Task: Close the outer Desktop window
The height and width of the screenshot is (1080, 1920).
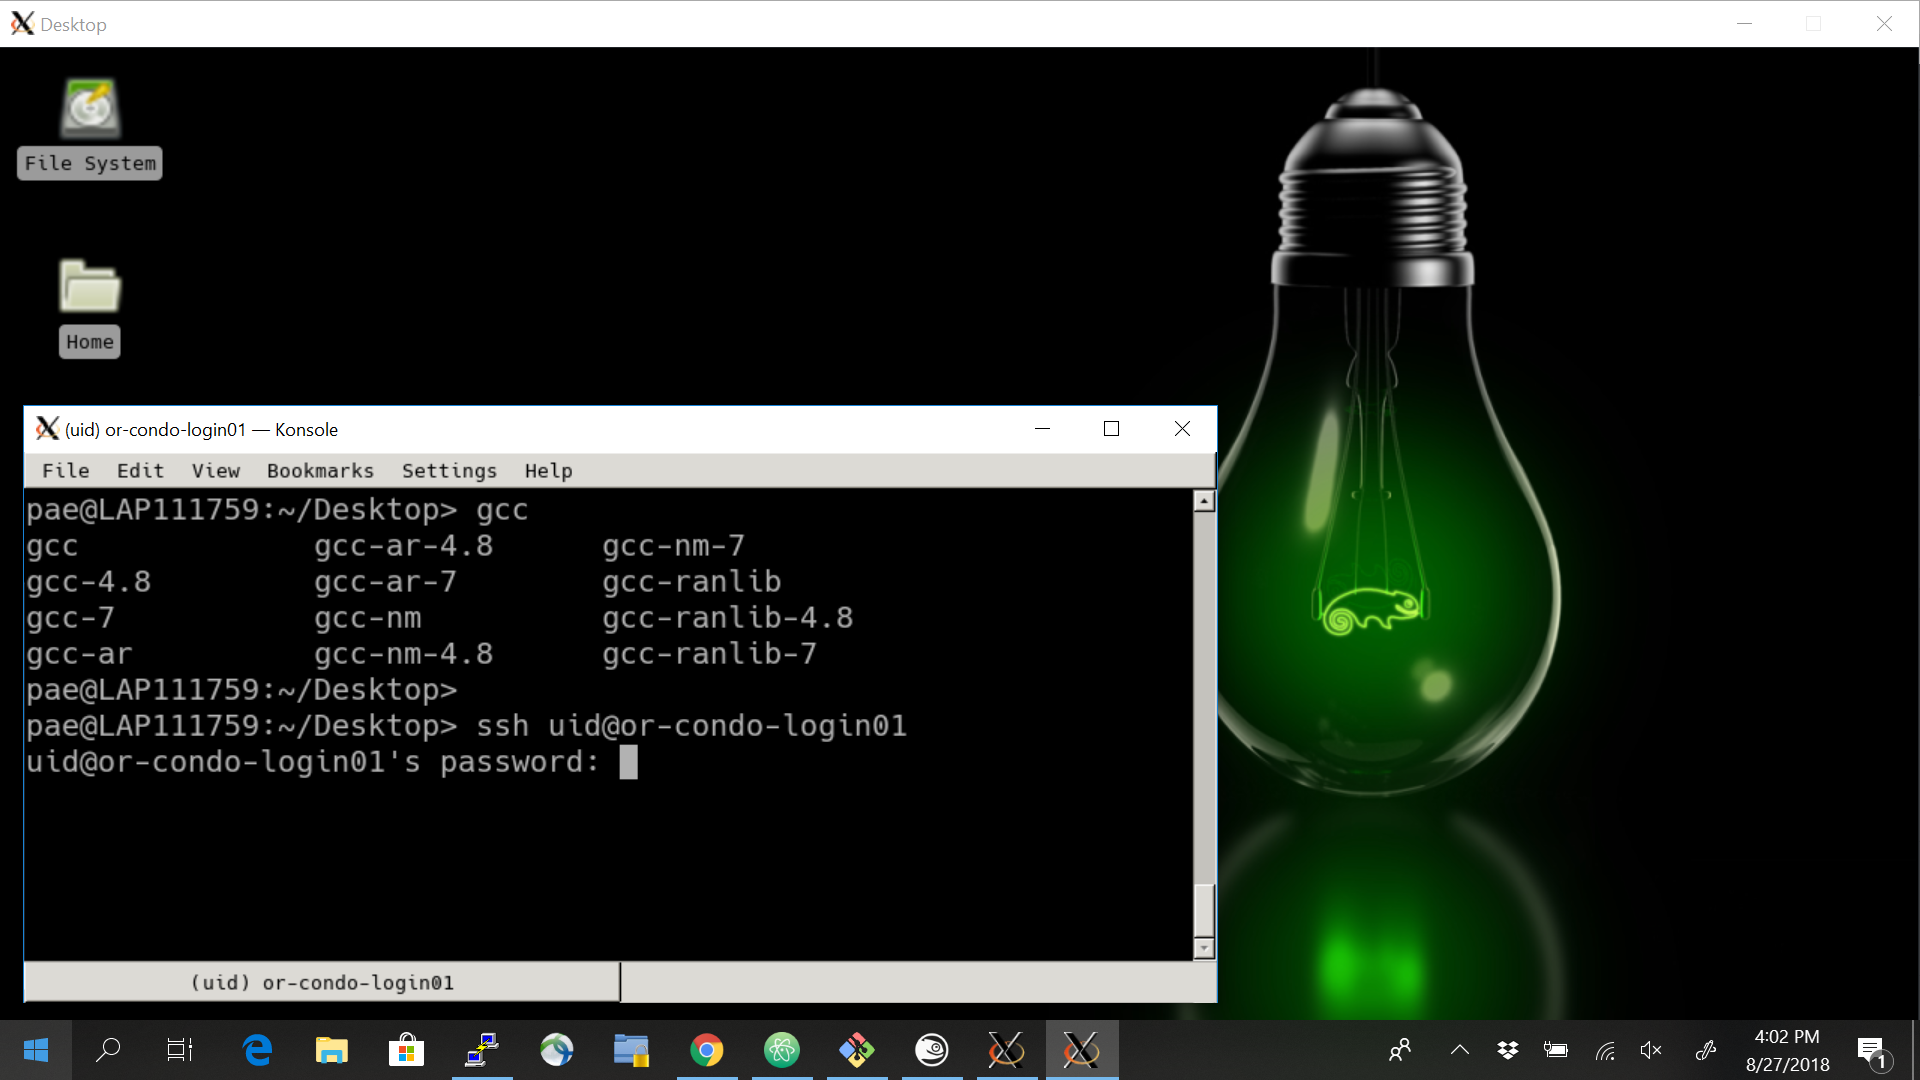Action: (x=1884, y=24)
